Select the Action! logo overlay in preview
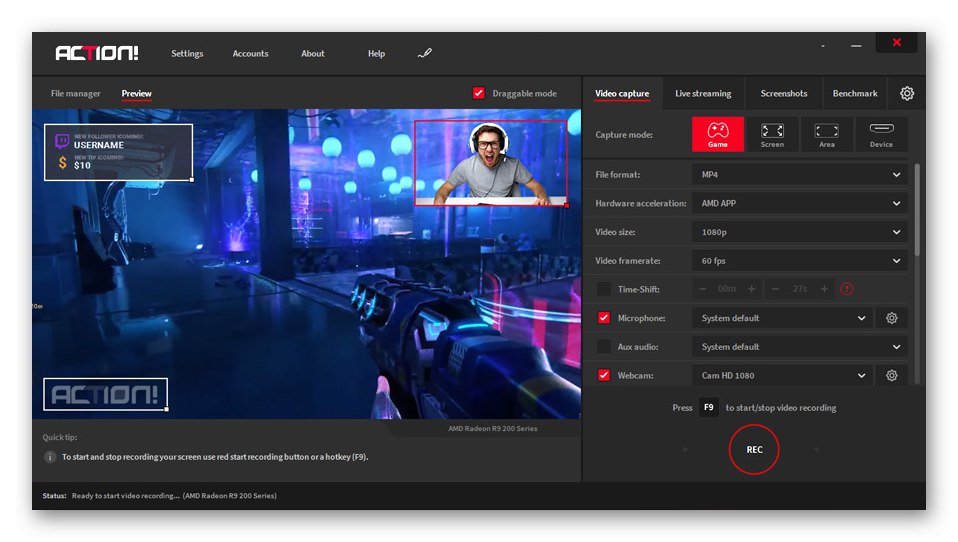This screenshot has height=542, width=958. click(x=105, y=394)
